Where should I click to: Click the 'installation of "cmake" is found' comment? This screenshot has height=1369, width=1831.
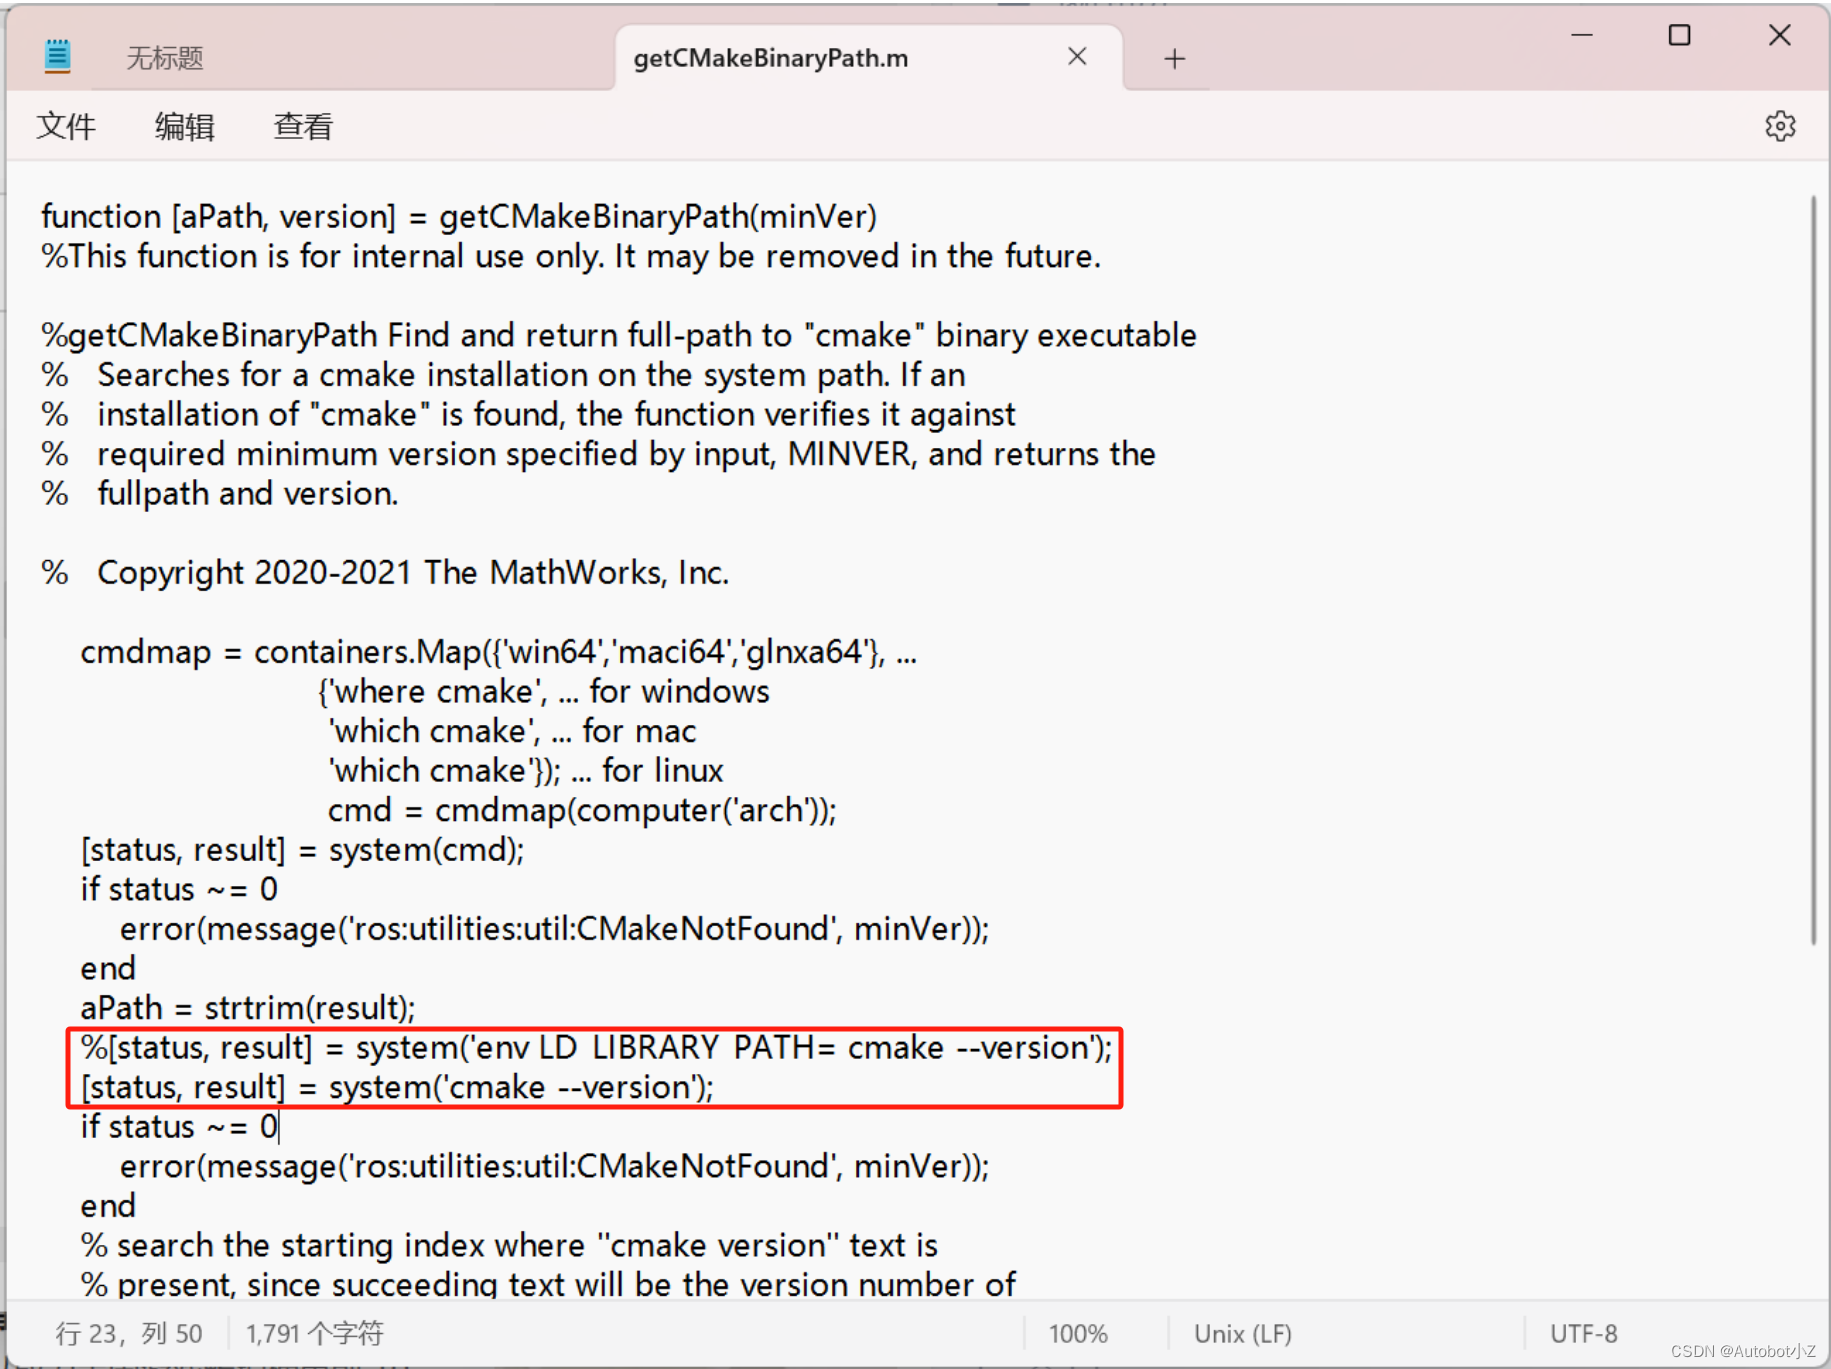(x=528, y=414)
